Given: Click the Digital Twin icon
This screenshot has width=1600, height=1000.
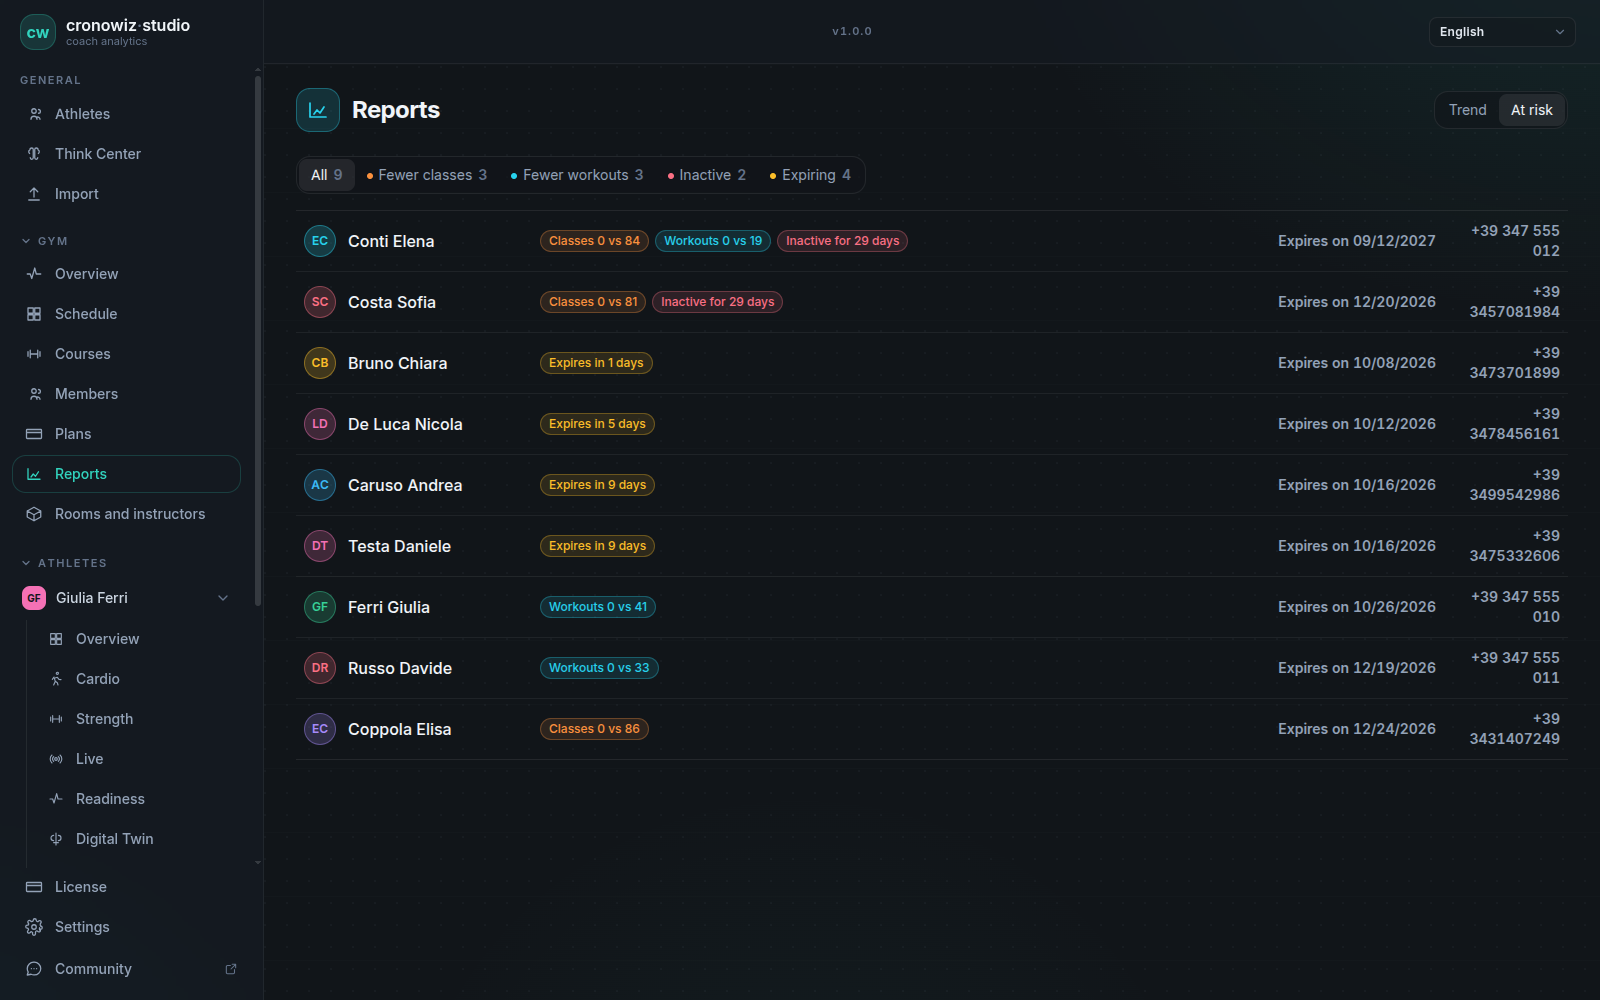Looking at the screenshot, I should tap(56, 839).
